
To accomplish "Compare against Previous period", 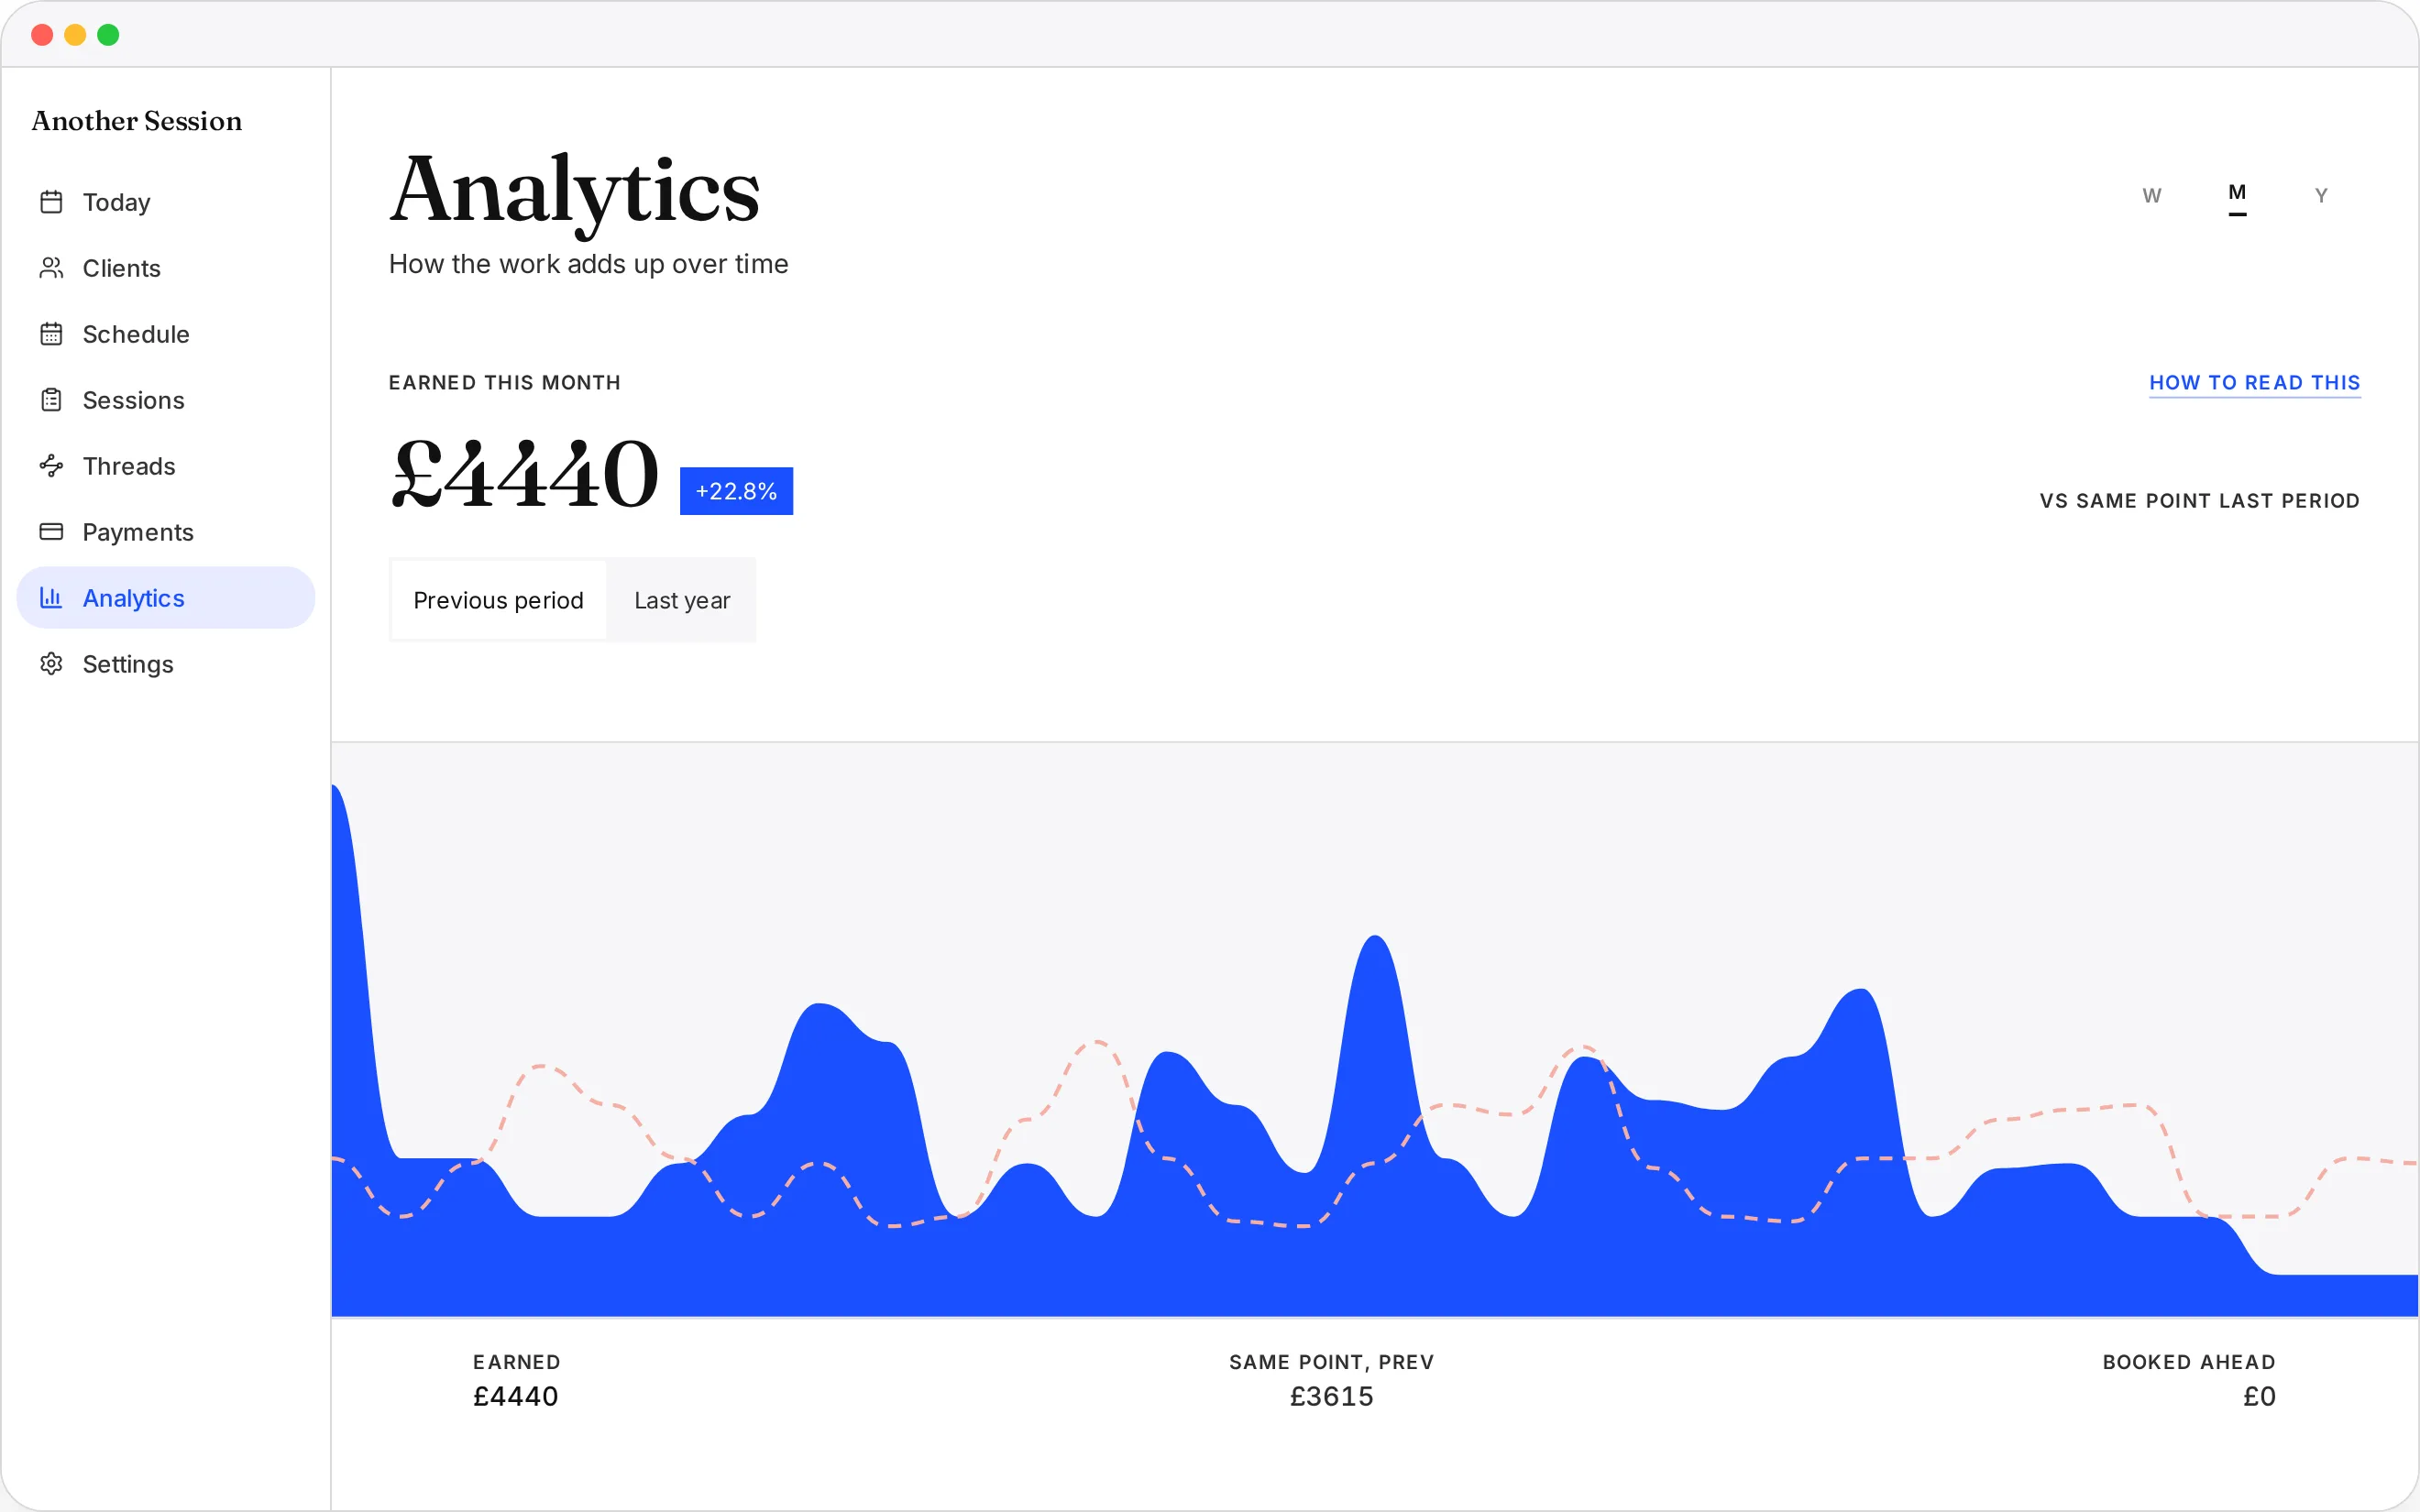I will 498,600.
